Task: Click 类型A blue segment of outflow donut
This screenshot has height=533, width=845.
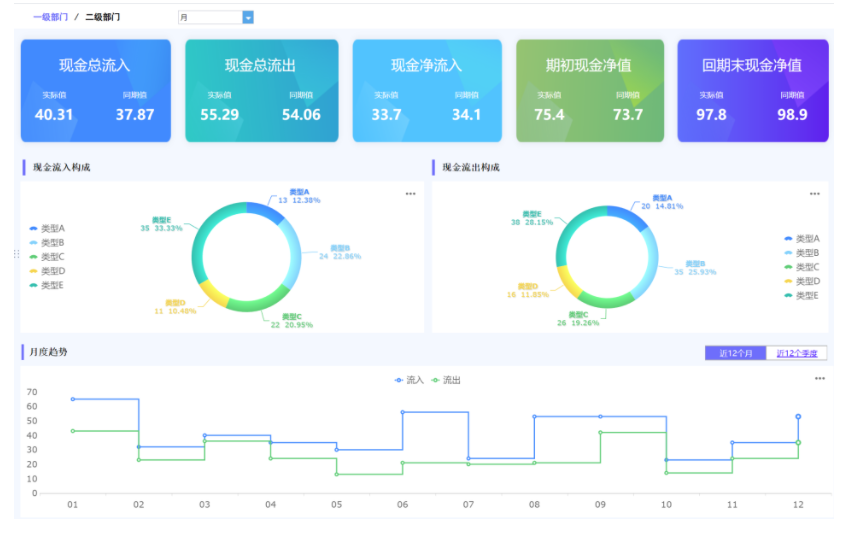Action: pyautogui.click(x=628, y=217)
